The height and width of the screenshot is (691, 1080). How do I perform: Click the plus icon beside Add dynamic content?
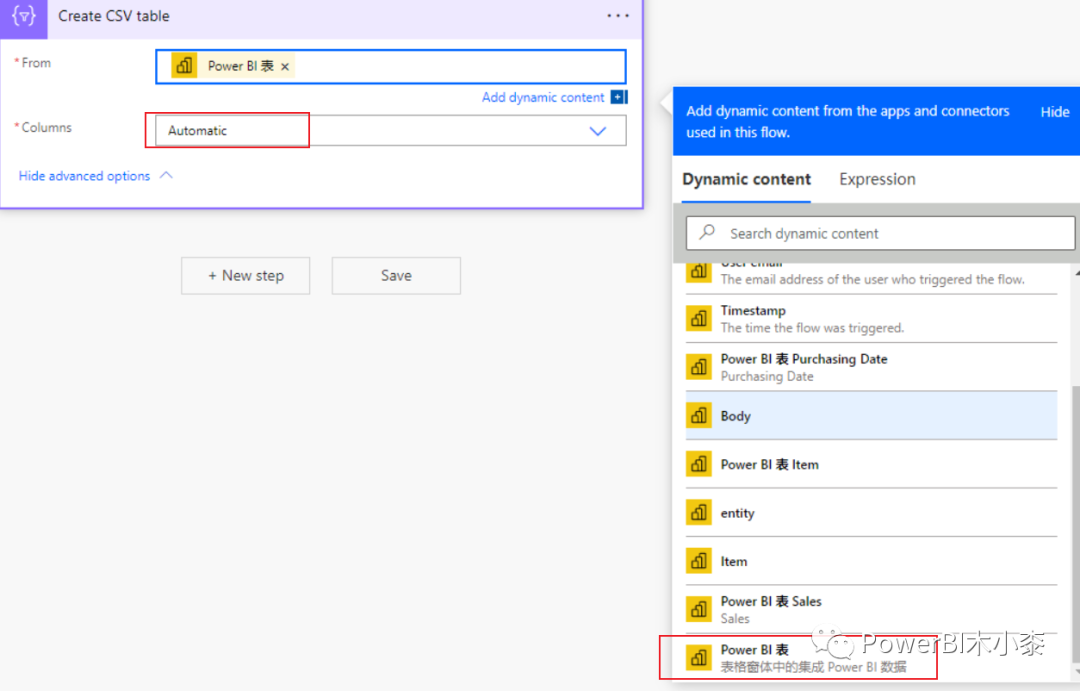click(x=619, y=97)
